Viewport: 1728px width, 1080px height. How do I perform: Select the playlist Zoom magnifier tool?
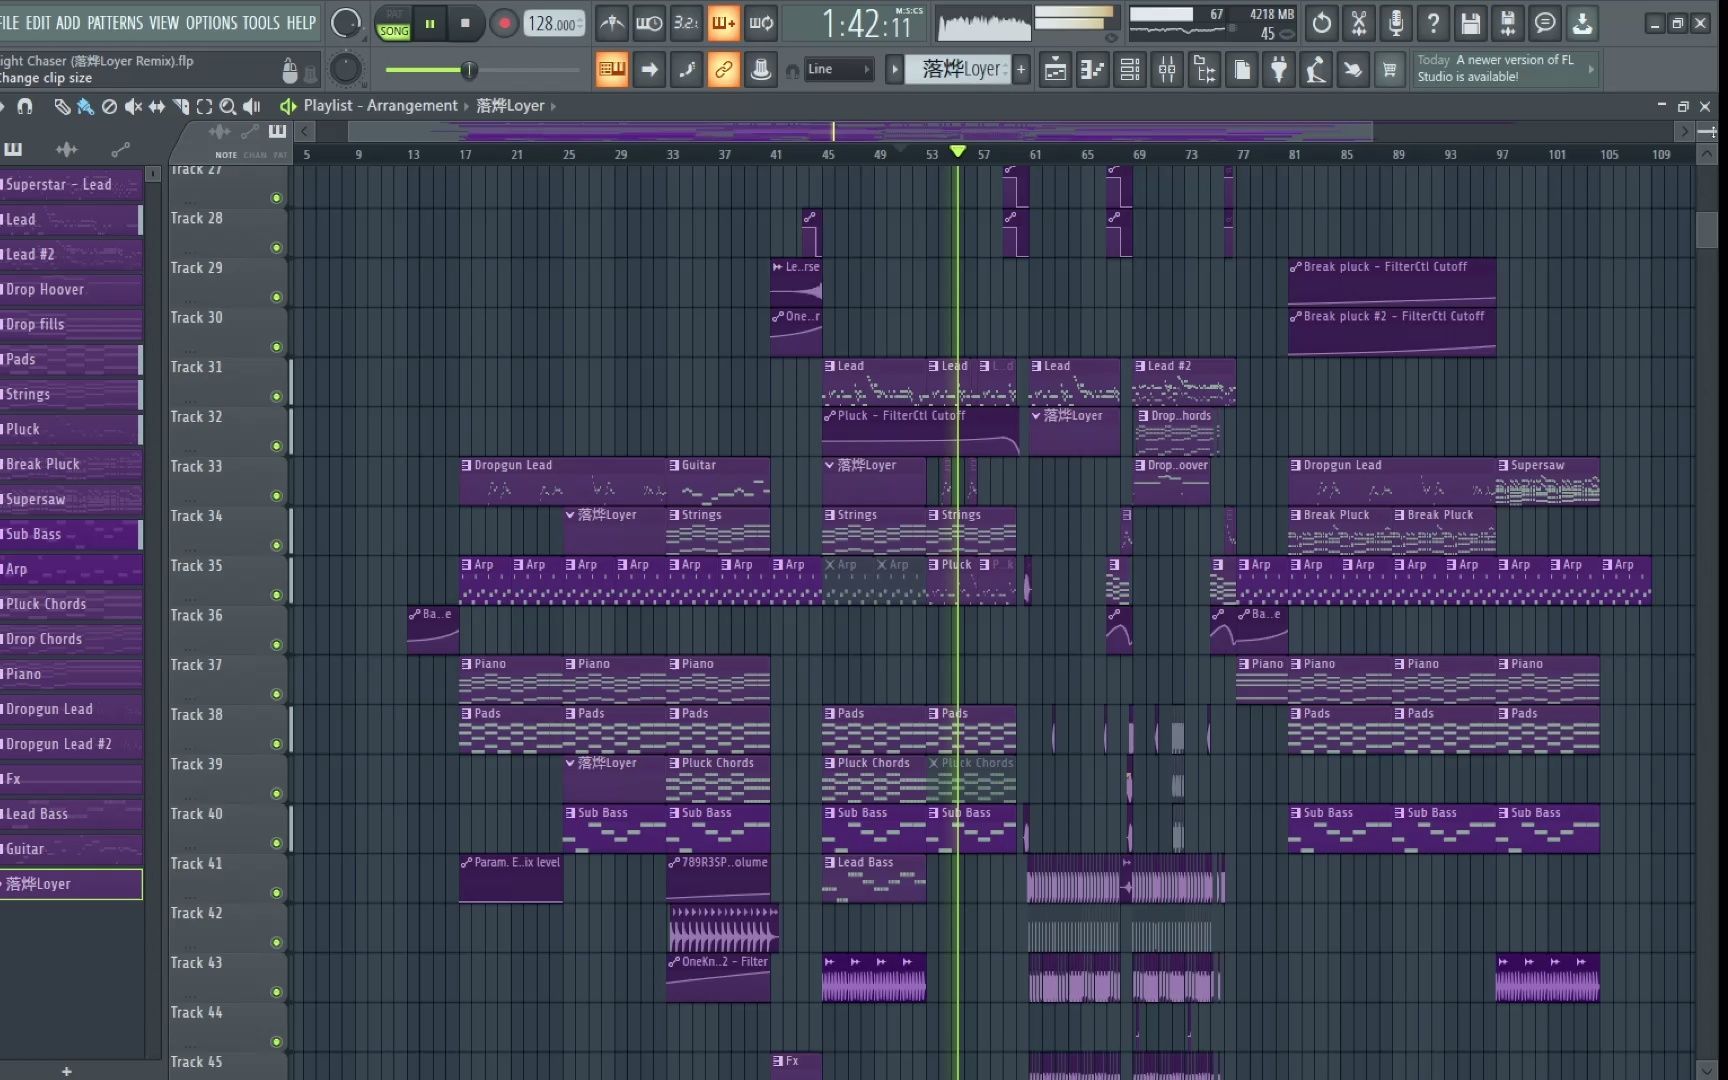pyautogui.click(x=228, y=106)
